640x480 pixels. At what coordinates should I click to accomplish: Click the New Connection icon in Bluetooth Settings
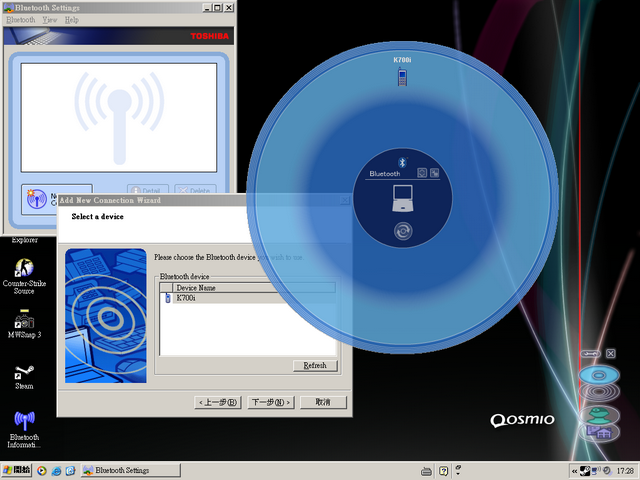coord(37,199)
